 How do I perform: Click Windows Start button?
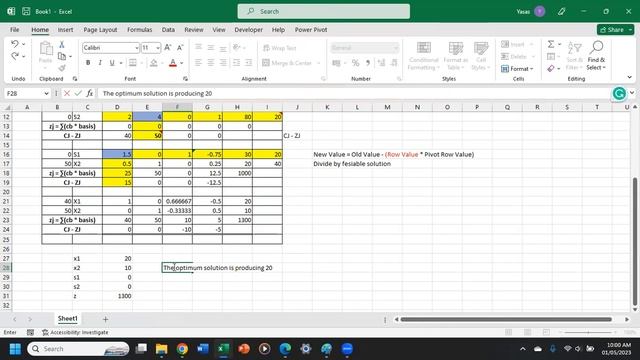pos(15,349)
